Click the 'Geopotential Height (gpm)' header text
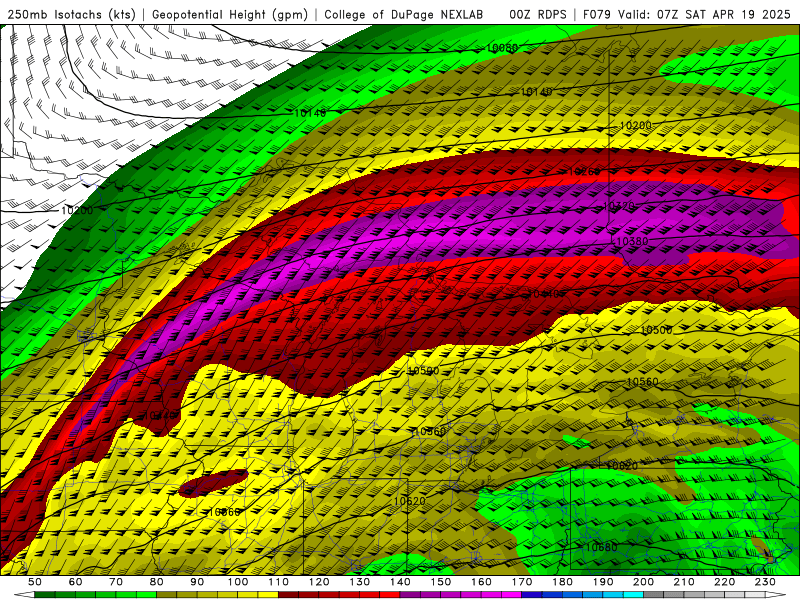The width and height of the screenshot is (800, 600). click(230, 15)
